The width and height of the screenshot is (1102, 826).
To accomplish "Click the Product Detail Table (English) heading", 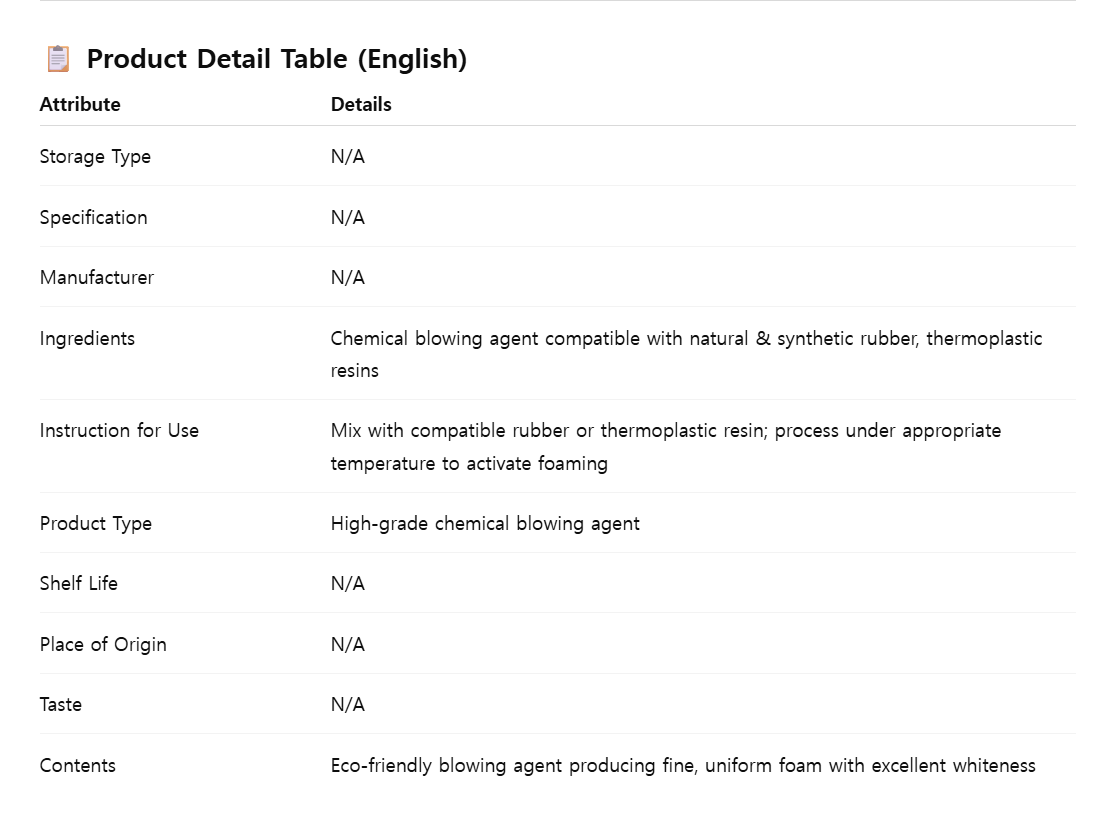I will [x=276, y=59].
